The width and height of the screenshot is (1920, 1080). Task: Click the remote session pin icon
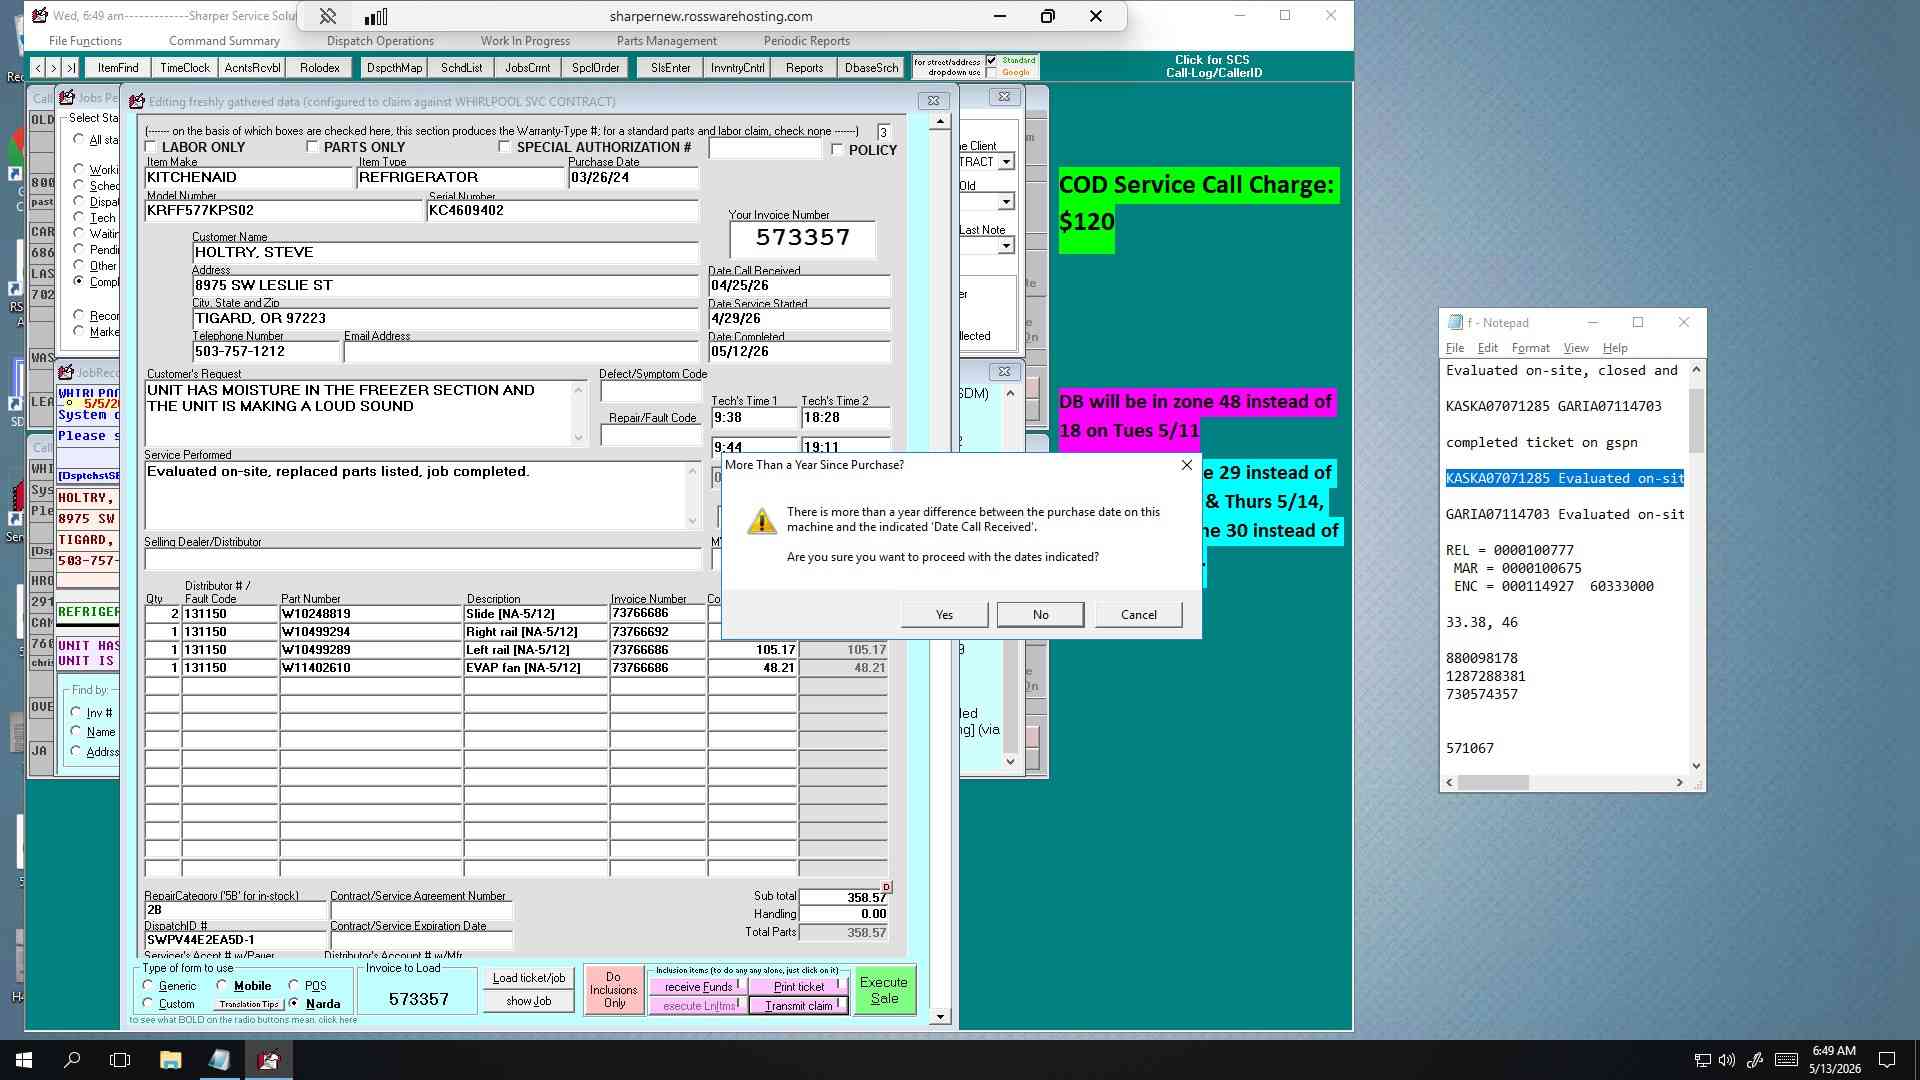[x=327, y=16]
